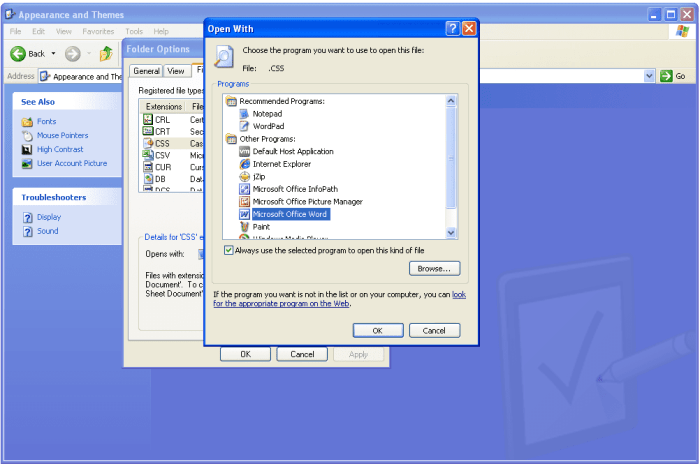Select the CRL file type row
Viewport: 700px width, 466px height.
click(x=172, y=120)
